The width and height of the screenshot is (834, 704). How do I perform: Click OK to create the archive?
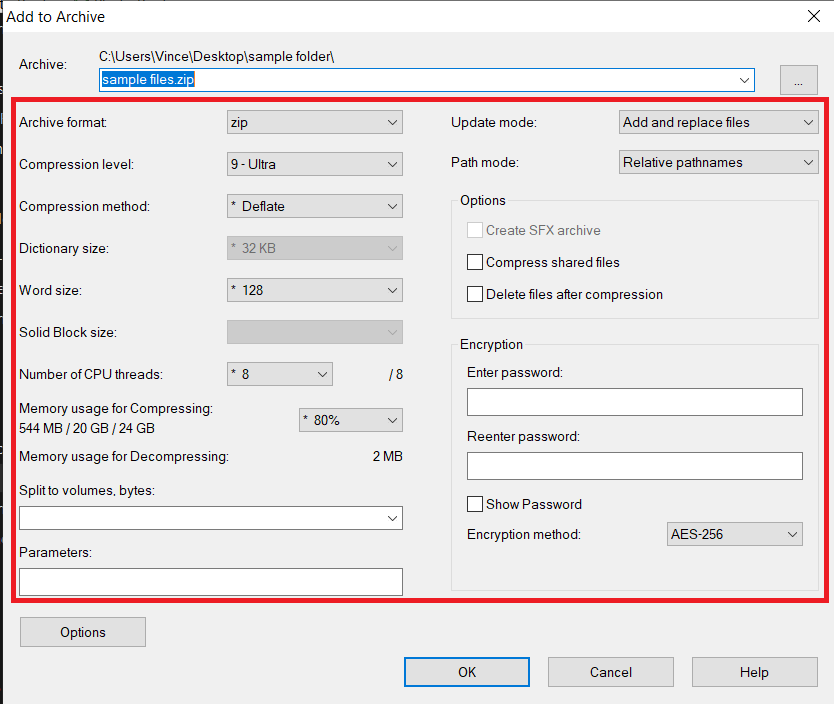tap(466, 671)
